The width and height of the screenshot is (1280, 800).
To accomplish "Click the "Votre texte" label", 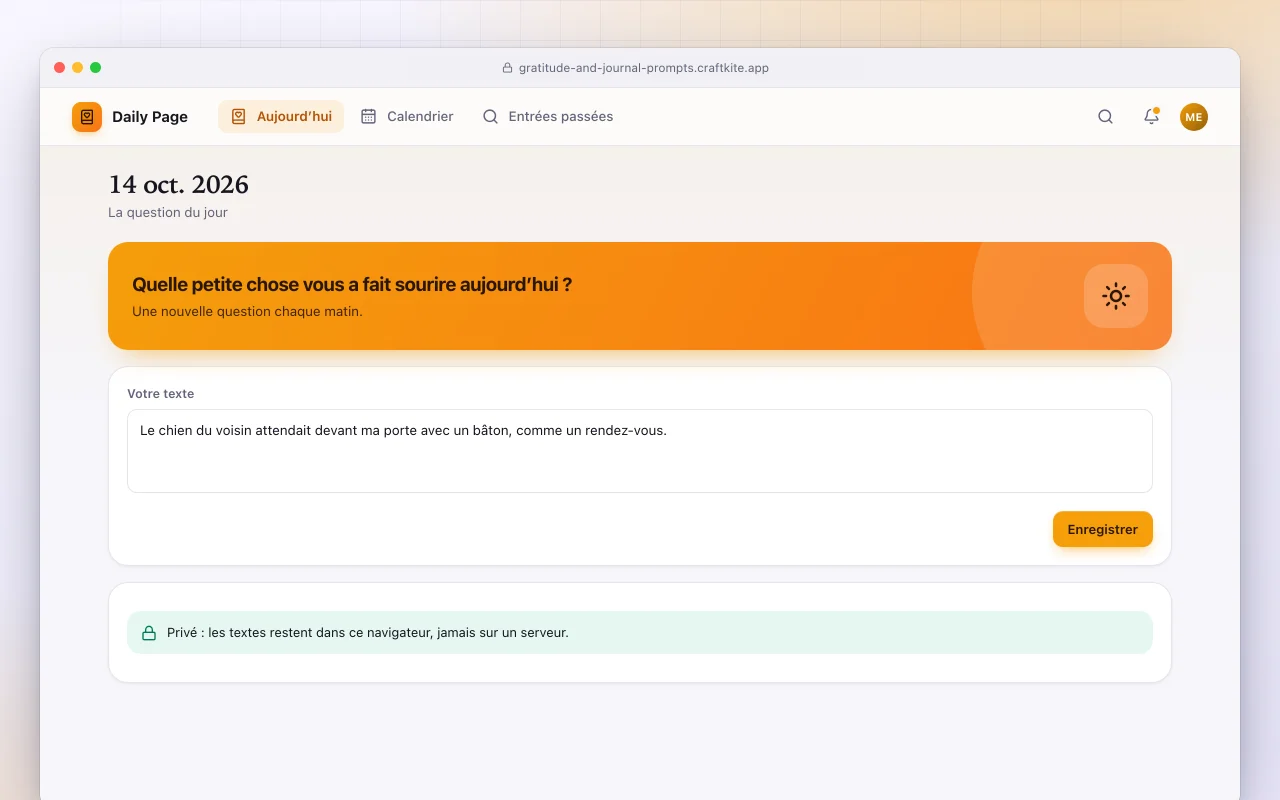I will pos(161,394).
